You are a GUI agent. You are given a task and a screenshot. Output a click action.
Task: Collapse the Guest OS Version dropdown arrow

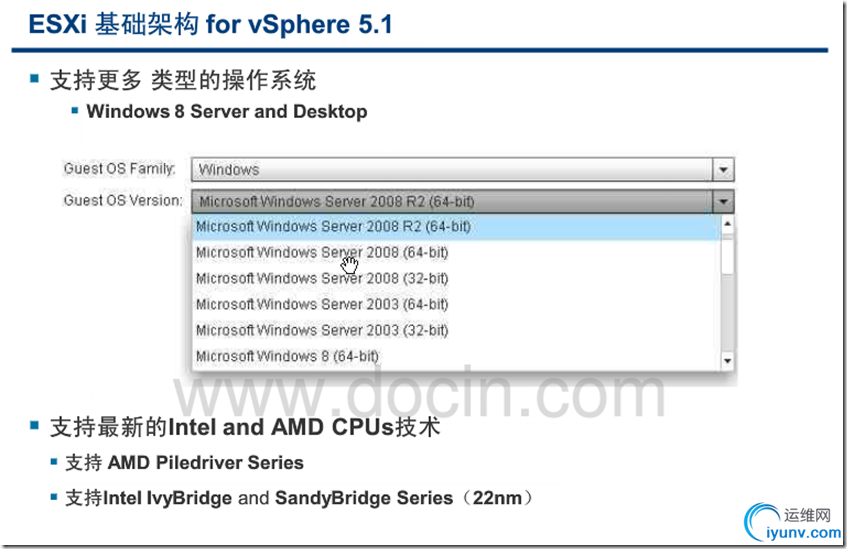723,202
